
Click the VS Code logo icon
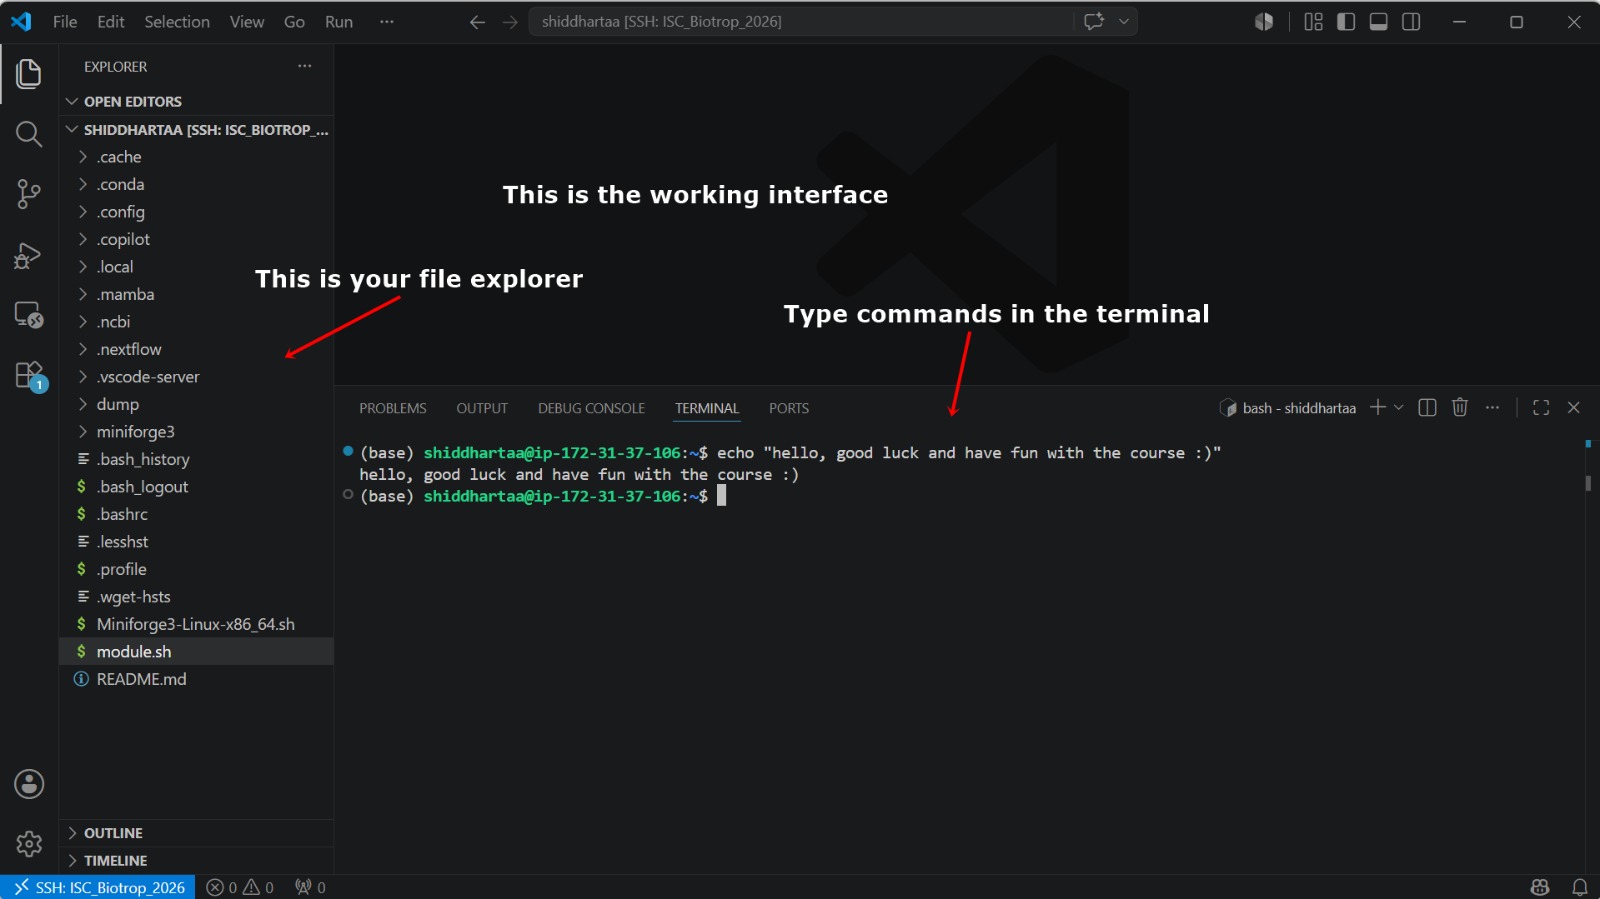pos(21,21)
